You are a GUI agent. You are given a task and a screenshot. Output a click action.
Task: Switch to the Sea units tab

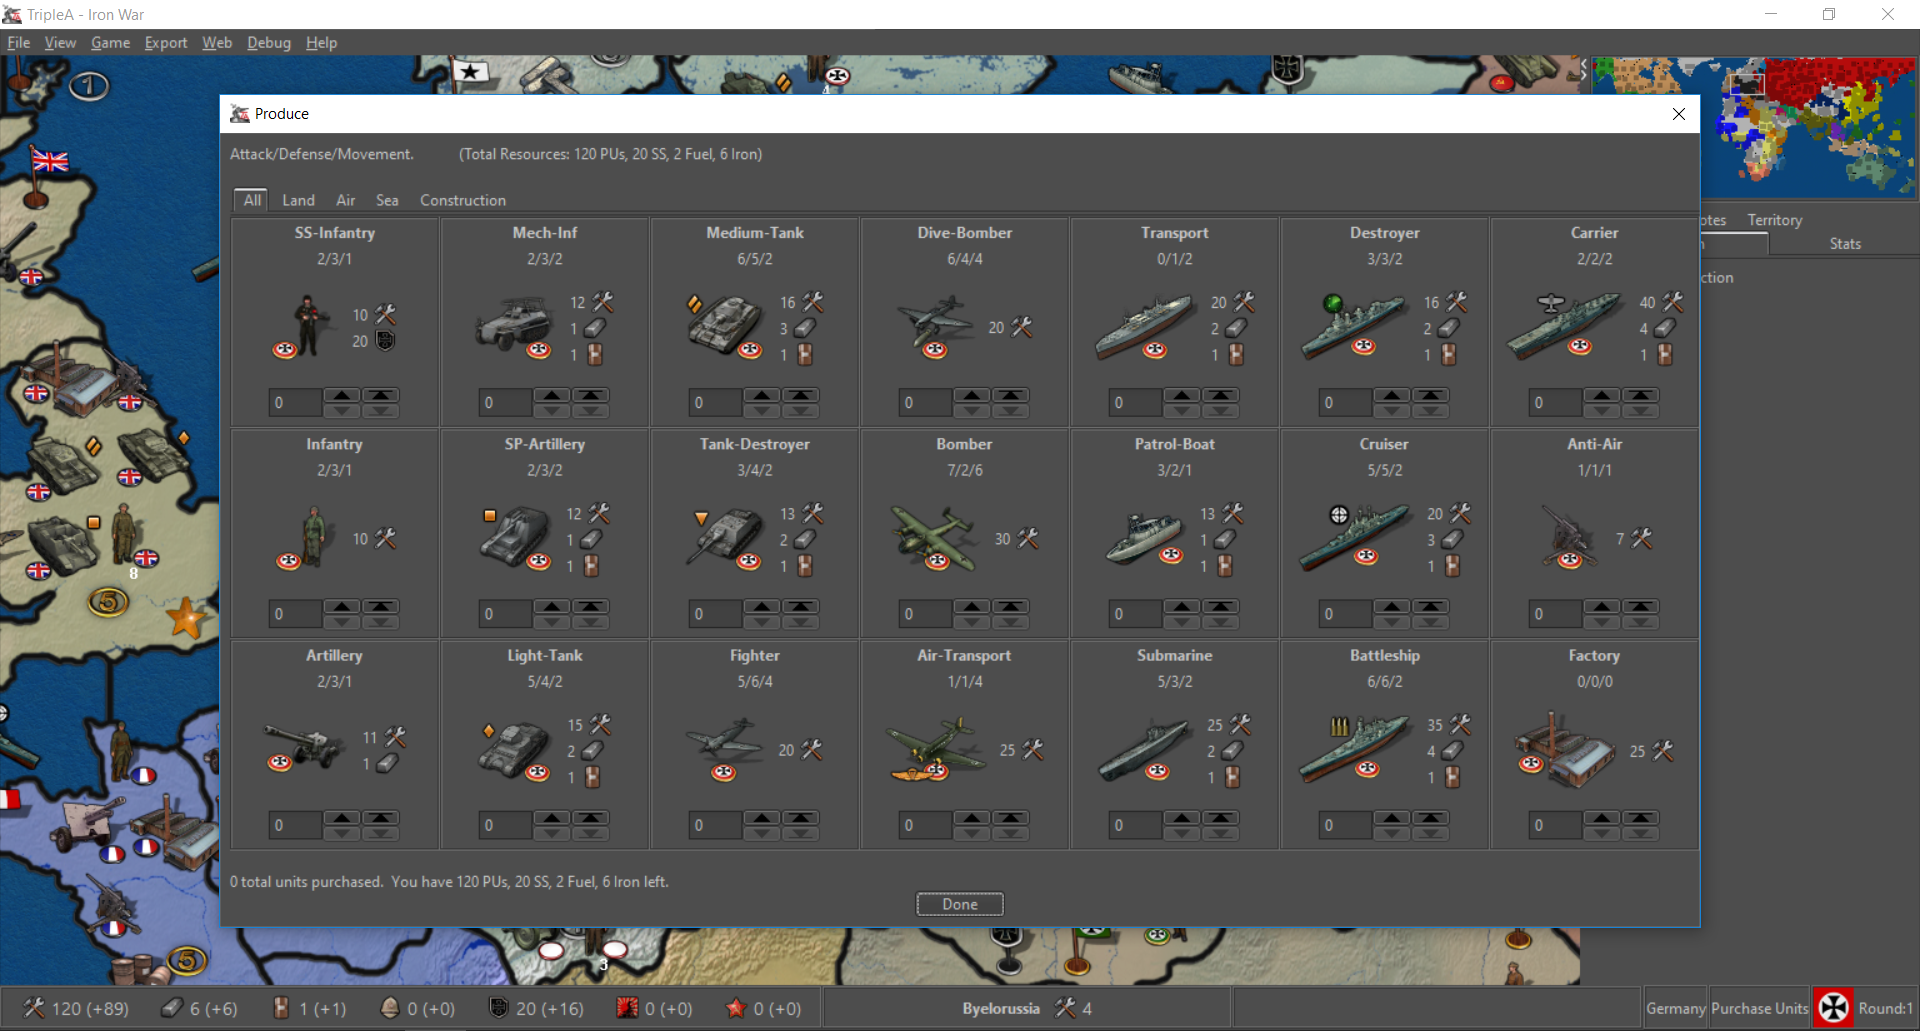coord(387,200)
